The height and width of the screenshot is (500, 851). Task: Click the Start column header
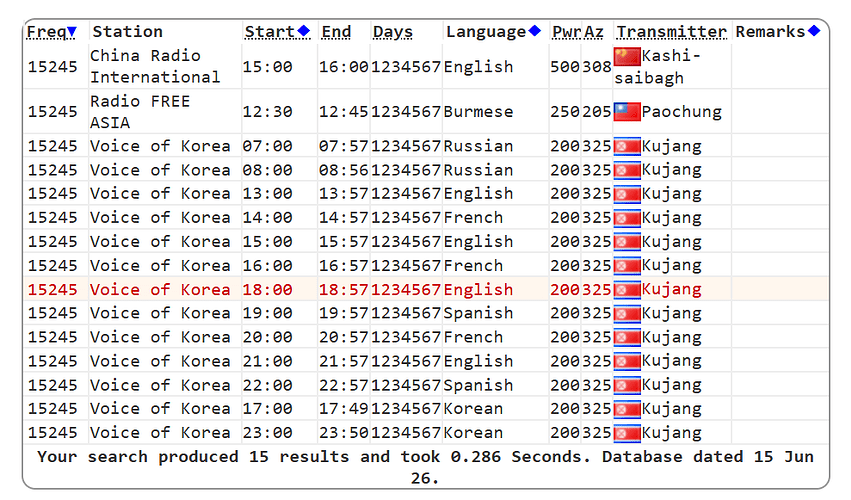pyautogui.click(x=269, y=32)
